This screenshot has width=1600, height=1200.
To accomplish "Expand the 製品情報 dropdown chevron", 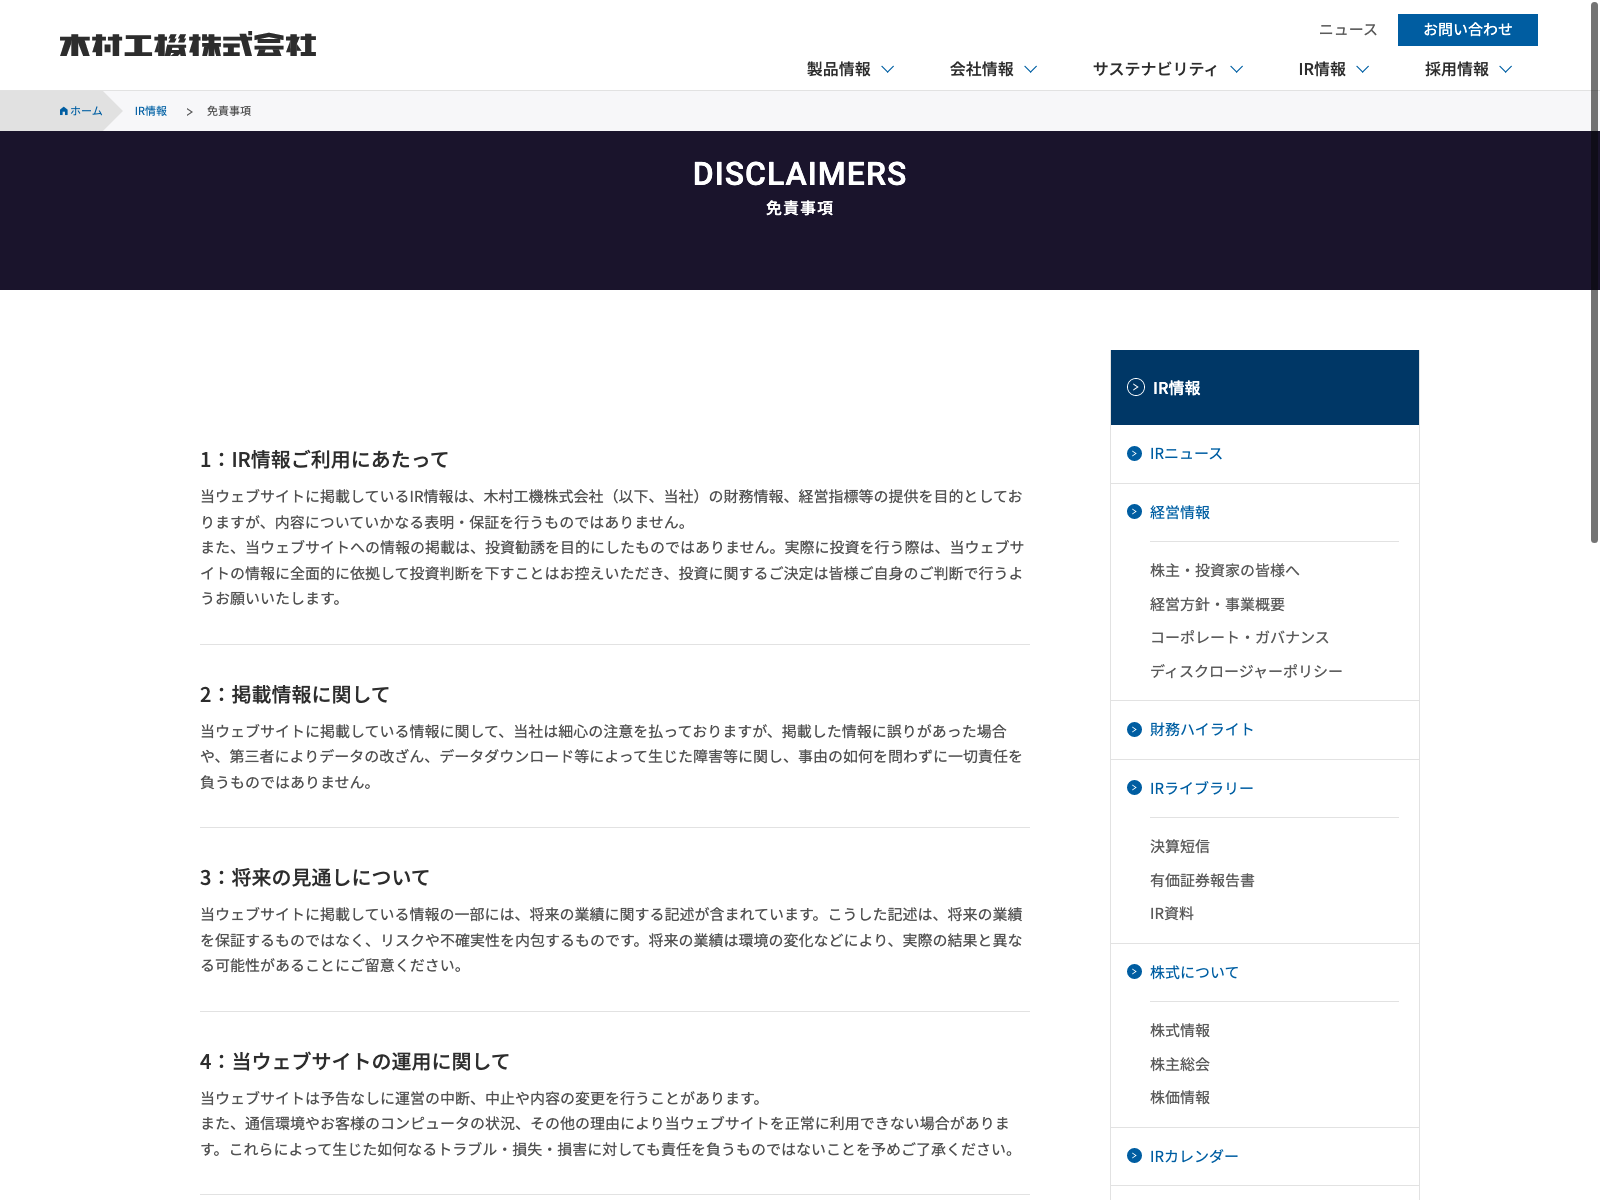I will [888, 69].
